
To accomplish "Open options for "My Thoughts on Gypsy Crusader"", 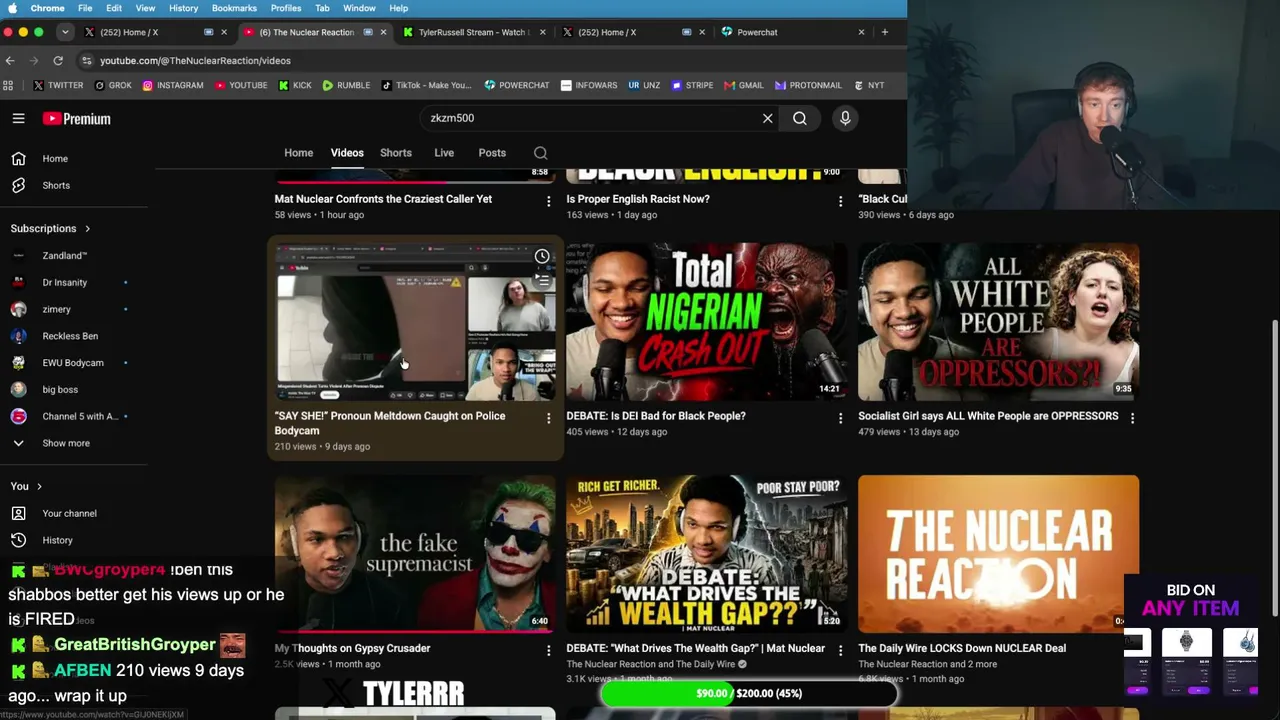I will (x=548, y=650).
